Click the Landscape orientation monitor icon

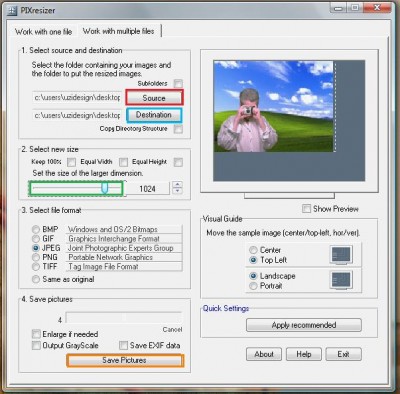click(x=341, y=280)
